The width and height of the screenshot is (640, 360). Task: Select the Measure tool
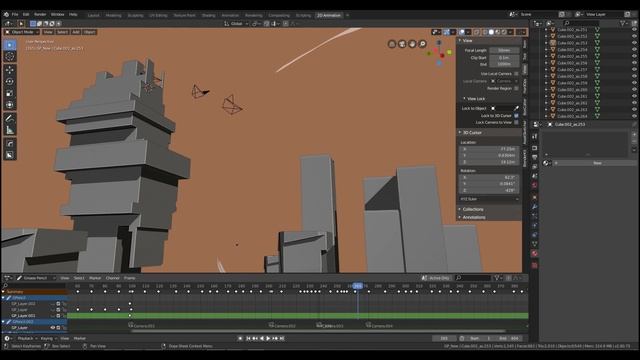tap(10, 130)
